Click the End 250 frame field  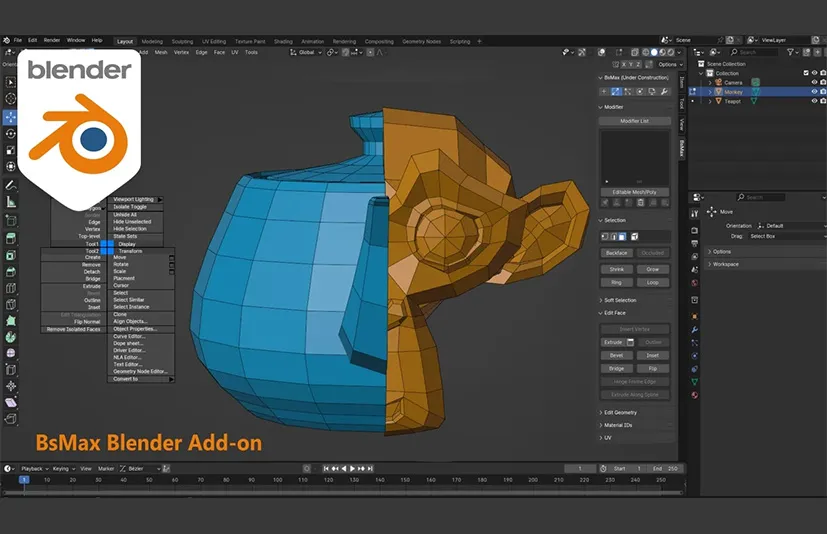666,469
